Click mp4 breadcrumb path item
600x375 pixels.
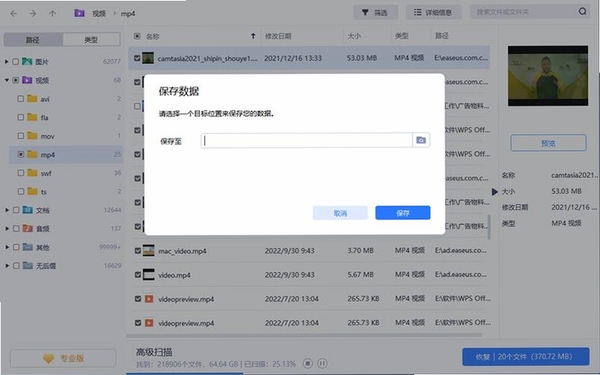coord(128,14)
